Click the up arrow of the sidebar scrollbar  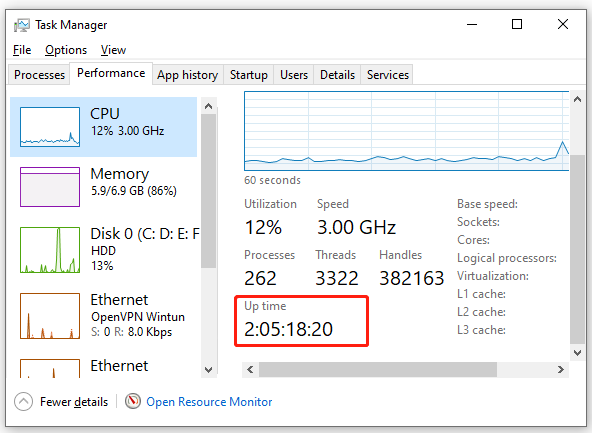click(208, 106)
